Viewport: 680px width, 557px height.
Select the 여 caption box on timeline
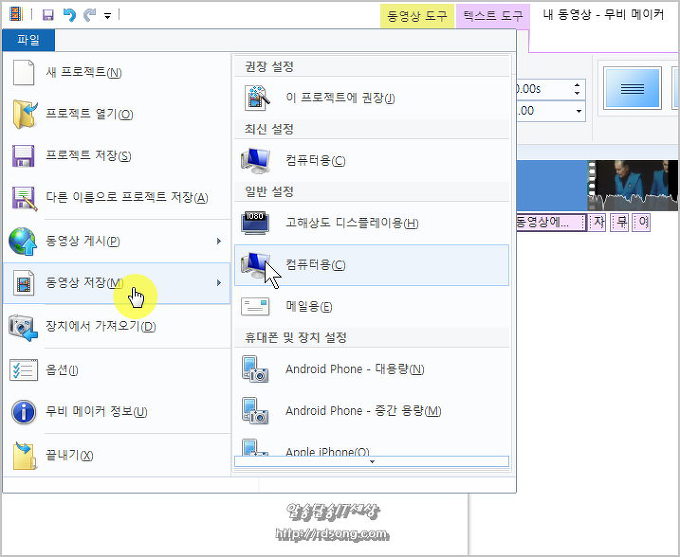point(641,223)
